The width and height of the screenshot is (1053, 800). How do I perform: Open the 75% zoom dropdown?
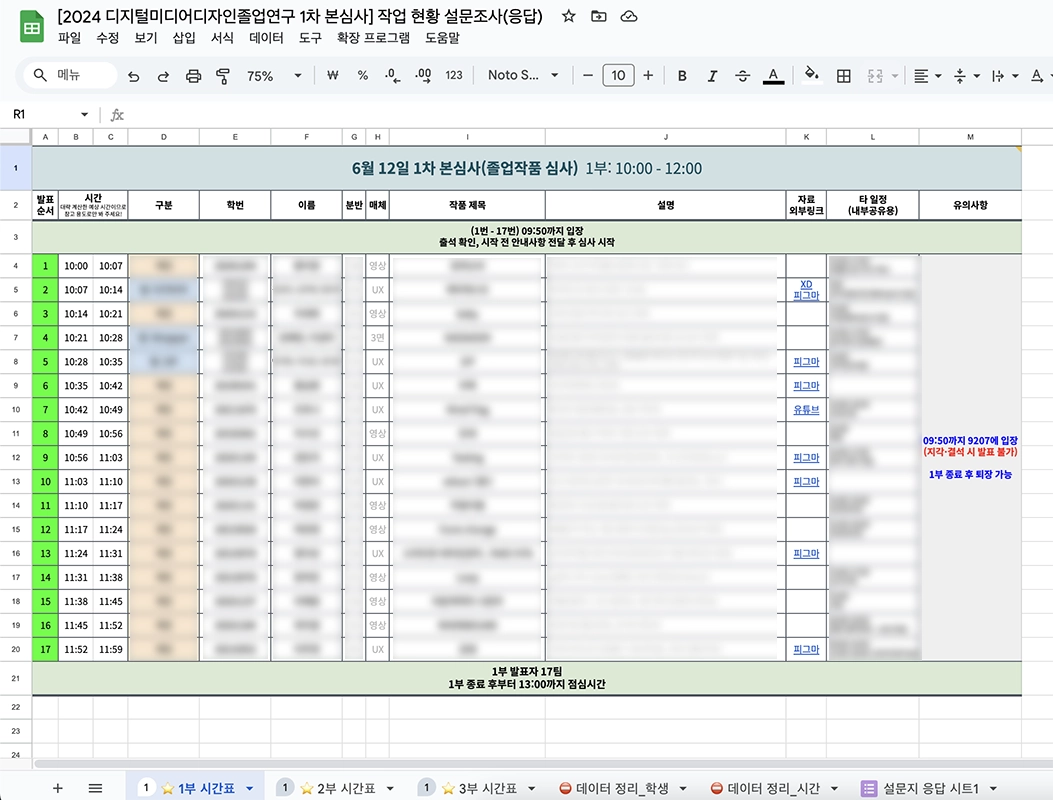pos(273,76)
